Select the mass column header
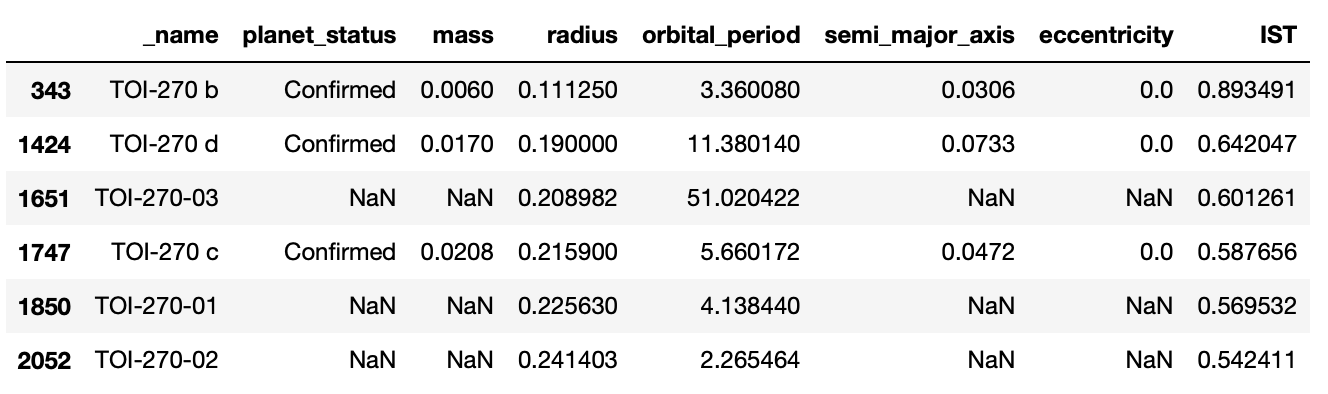 (463, 36)
